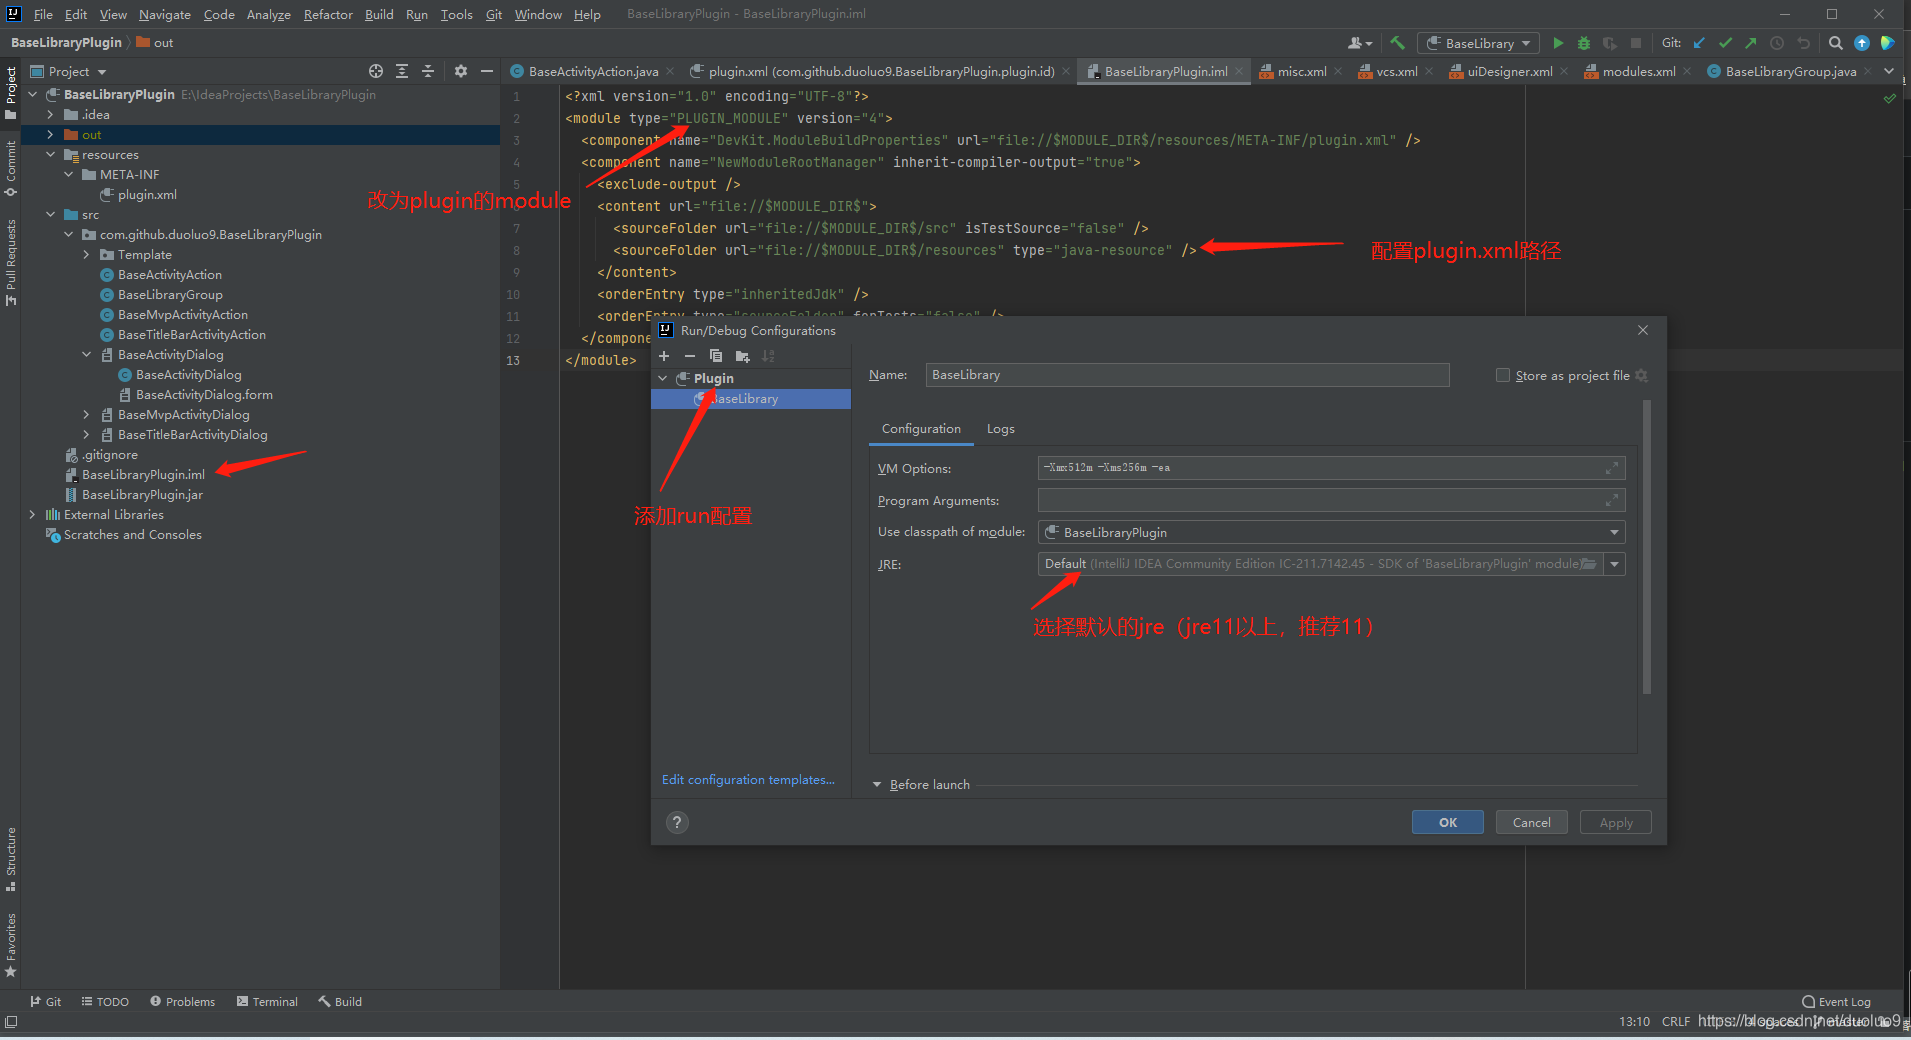1911x1040 pixels.
Task: Expand the VM Options field
Action: [1612, 468]
